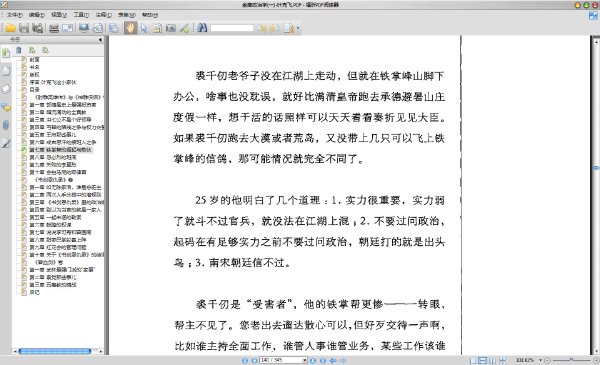Open the 编辑 menu

coord(37,15)
